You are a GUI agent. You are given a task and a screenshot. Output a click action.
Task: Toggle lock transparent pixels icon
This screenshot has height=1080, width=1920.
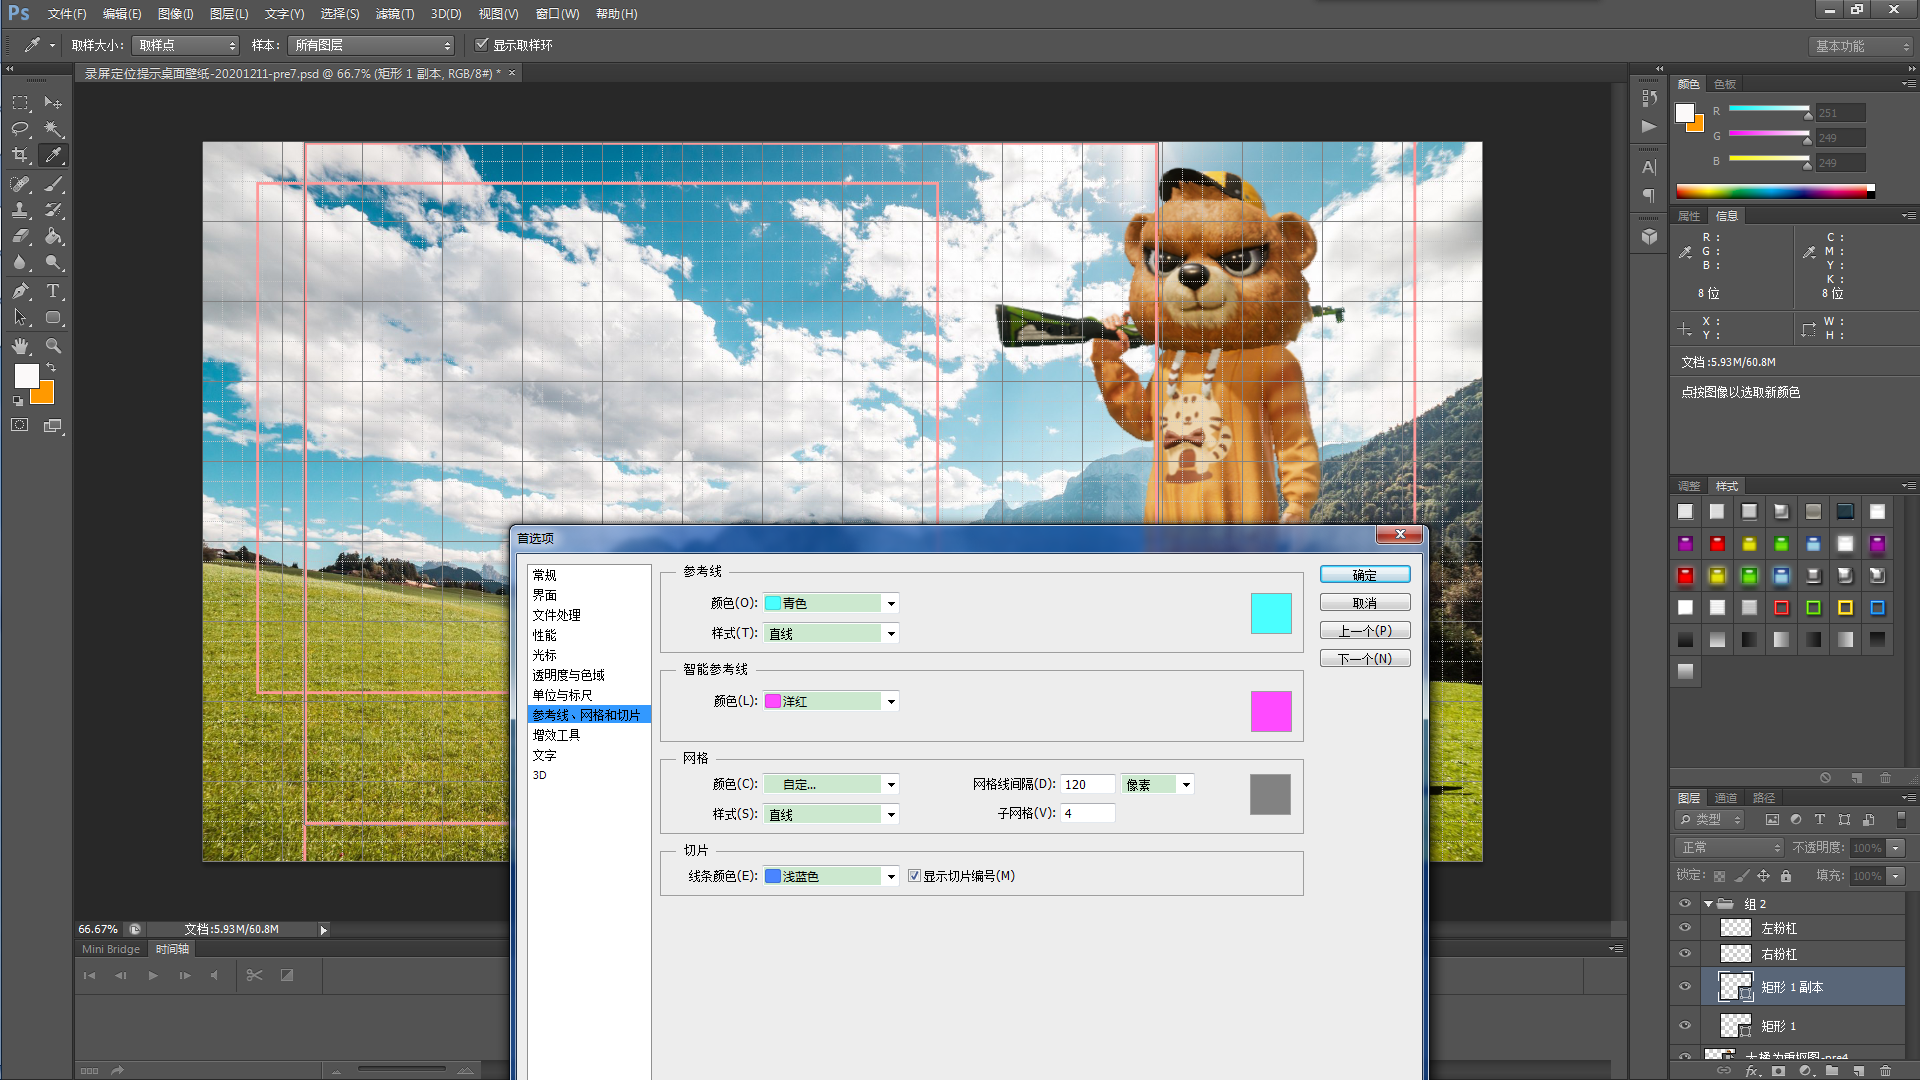click(x=1720, y=876)
